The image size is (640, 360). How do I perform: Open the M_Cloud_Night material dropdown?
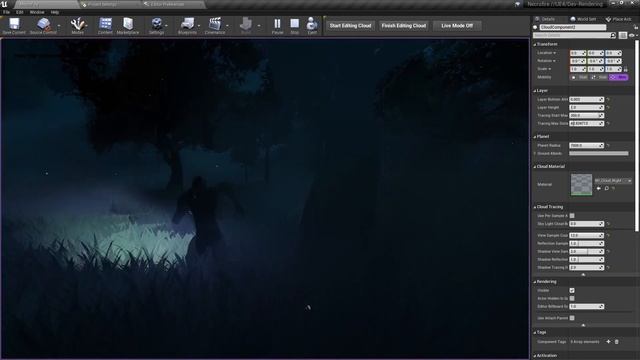pos(613,180)
